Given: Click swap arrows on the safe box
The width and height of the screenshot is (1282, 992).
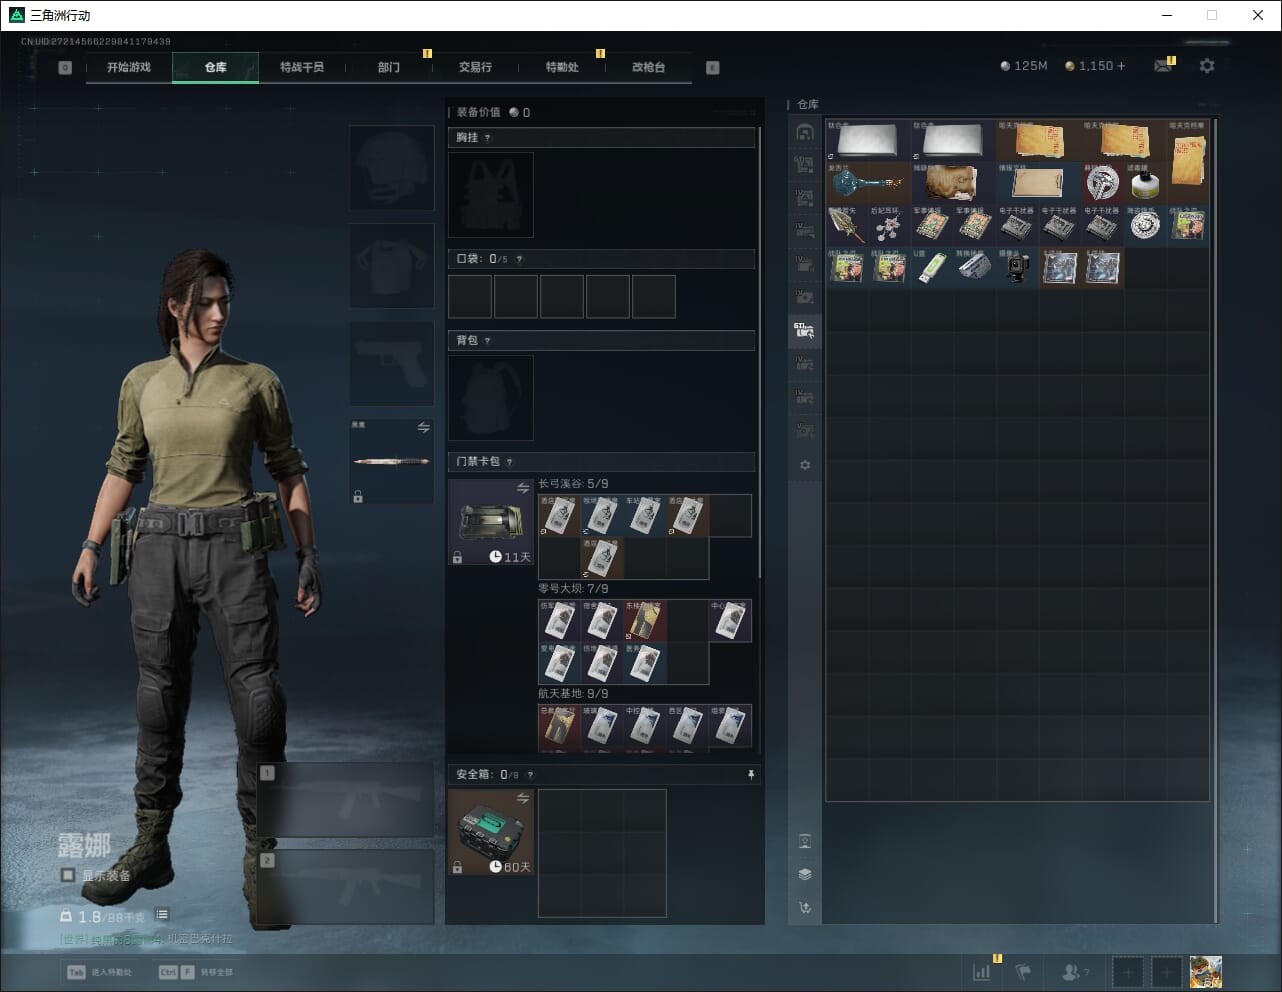Looking at the screenshot, I should pyautogui.click(x=522, y=798).
